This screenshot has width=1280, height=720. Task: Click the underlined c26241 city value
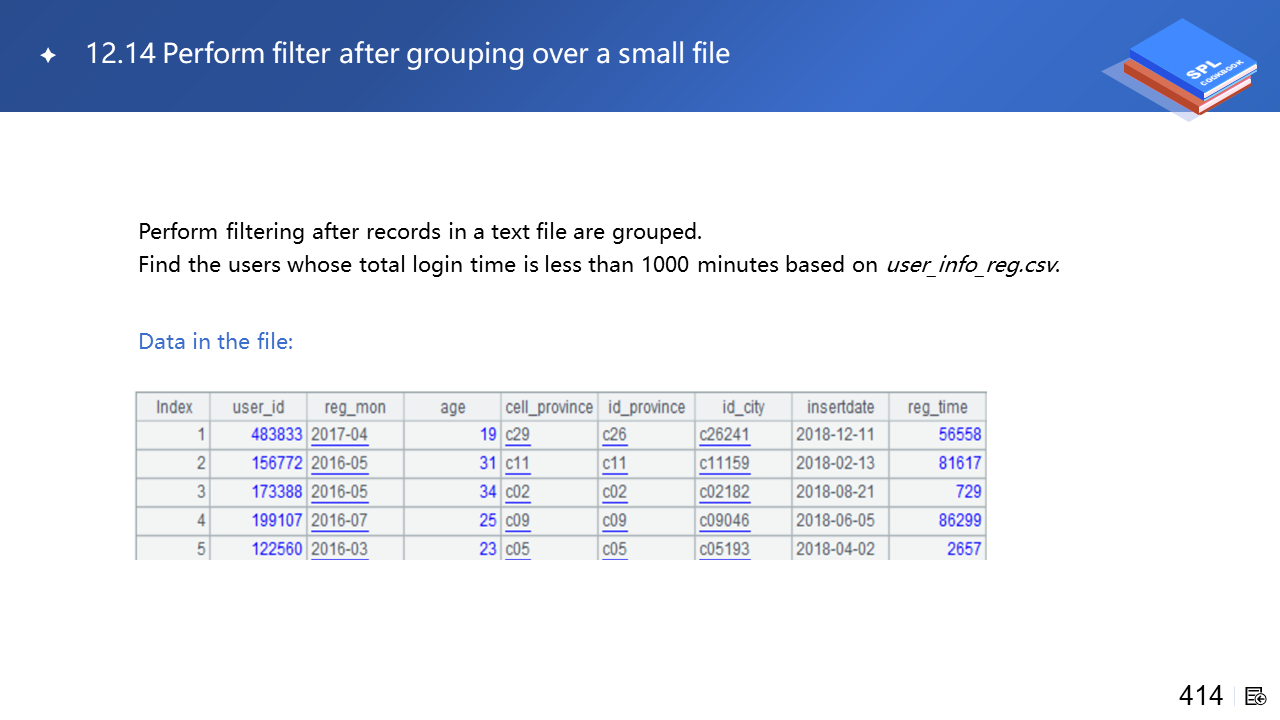coord(724,435)
